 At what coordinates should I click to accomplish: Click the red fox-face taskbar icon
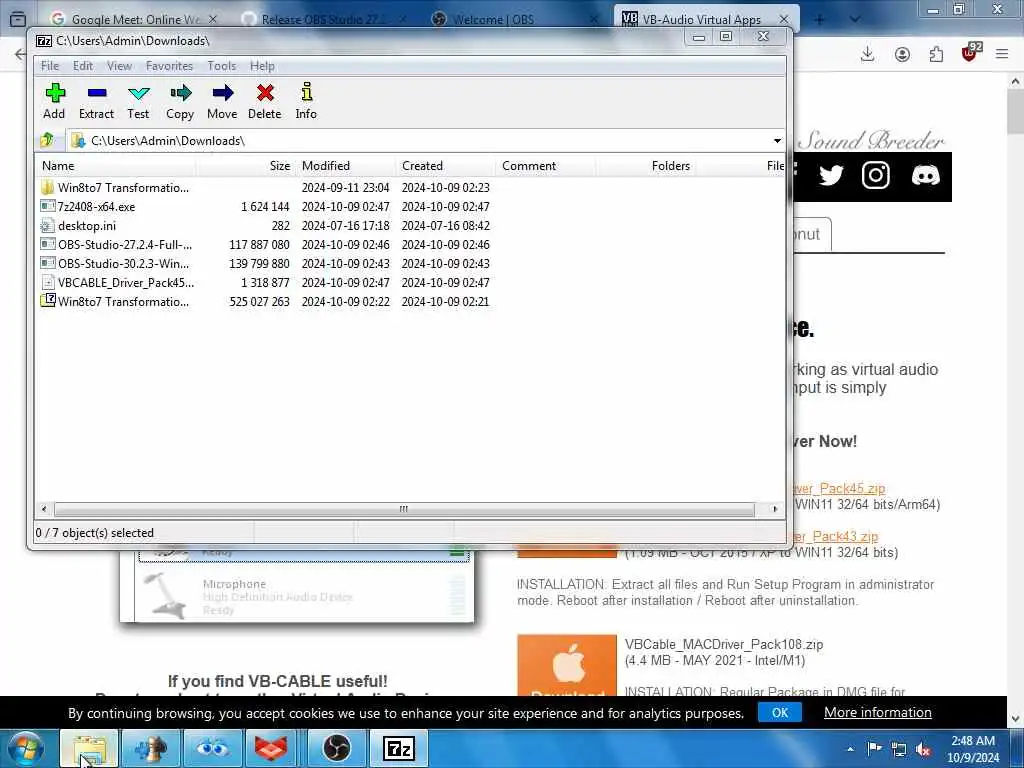click(271, 748)
